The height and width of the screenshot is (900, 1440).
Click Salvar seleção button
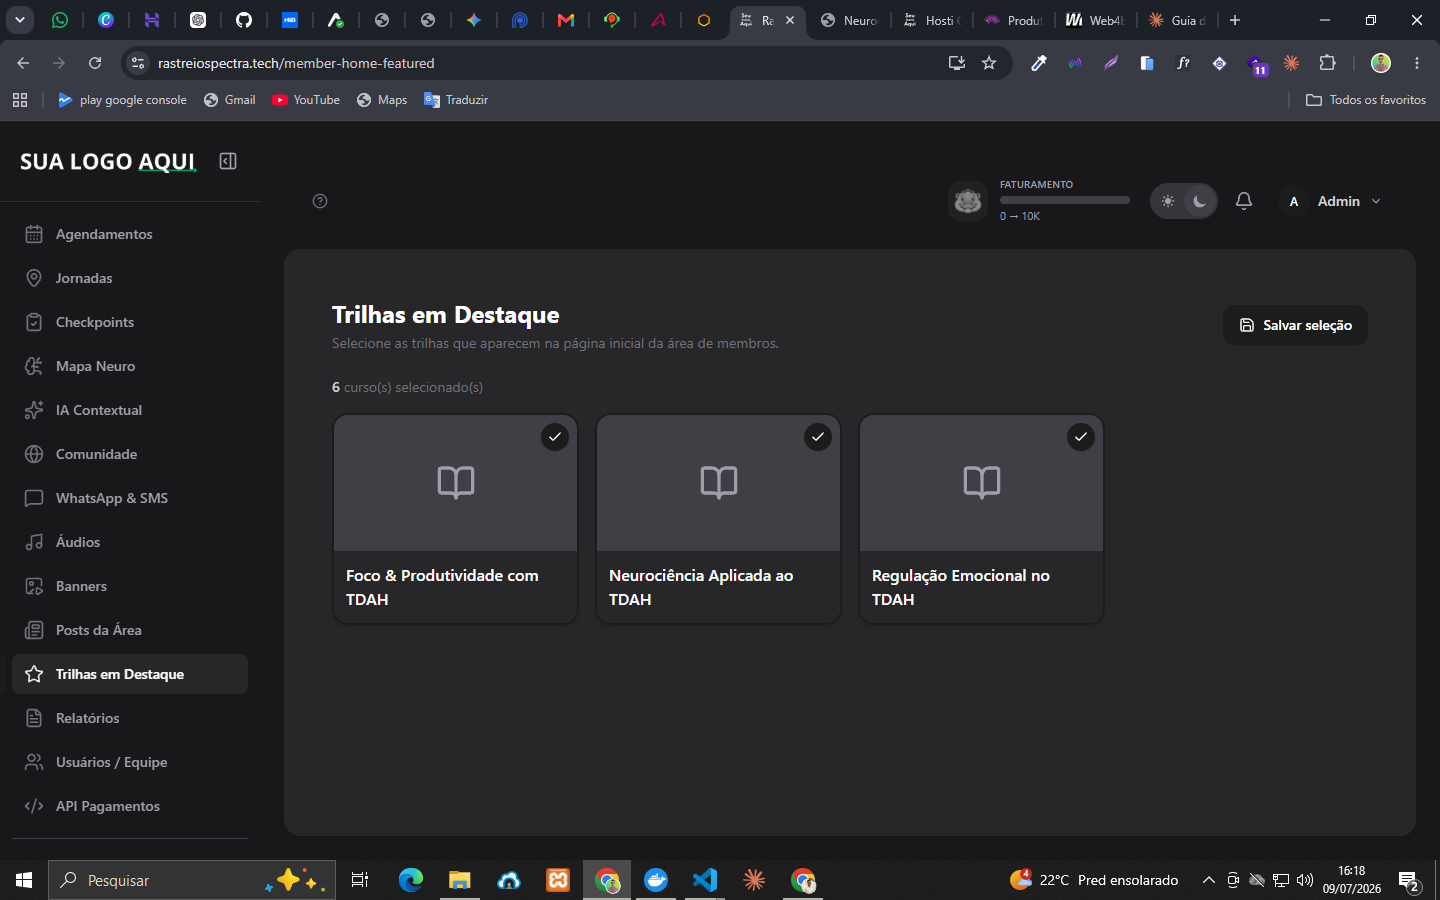[1295, 325]
